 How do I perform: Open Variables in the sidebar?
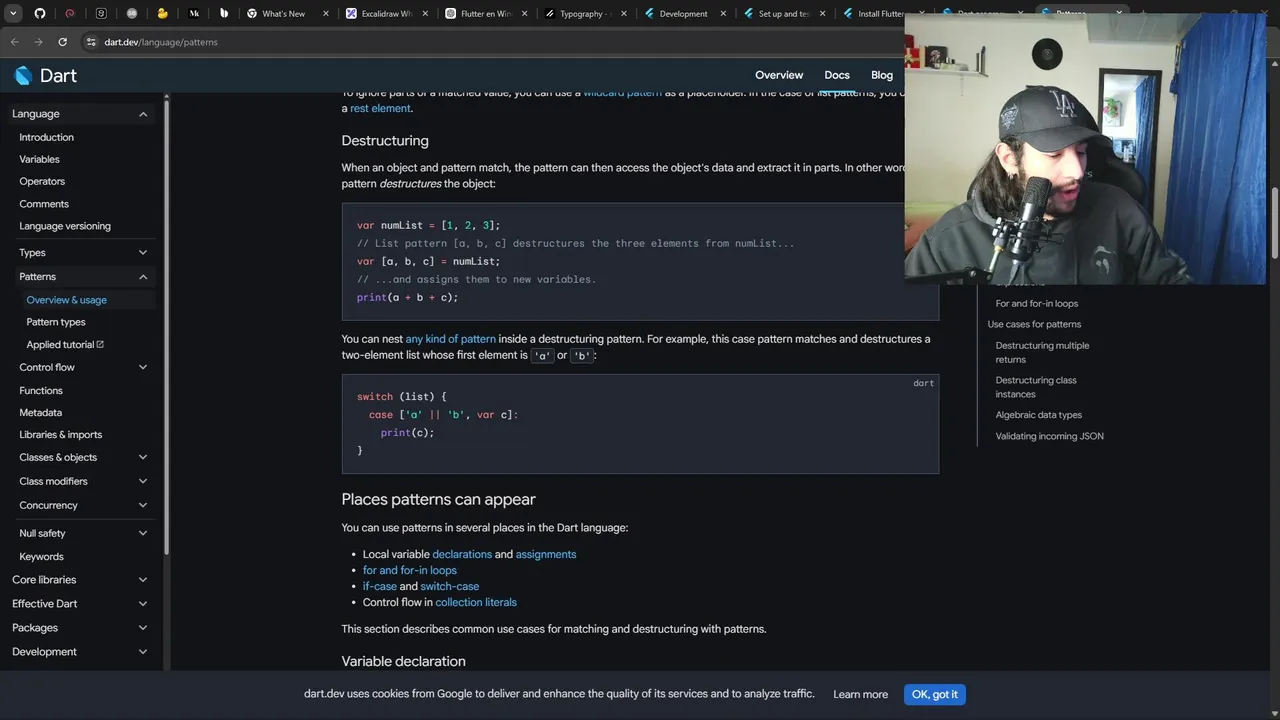point(39,159)
